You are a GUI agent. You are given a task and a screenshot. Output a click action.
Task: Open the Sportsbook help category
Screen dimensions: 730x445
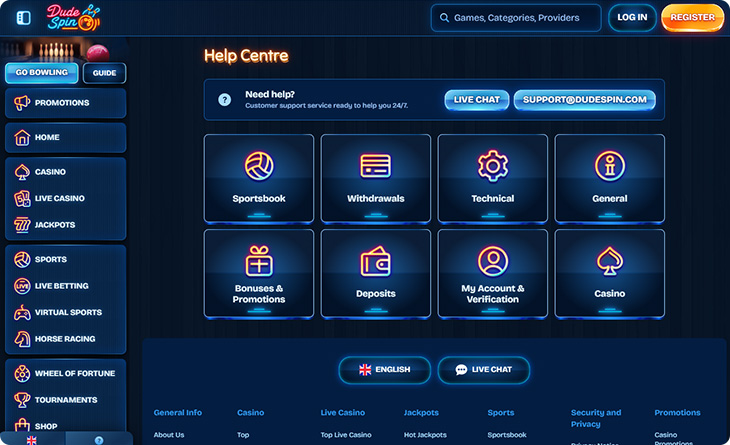(259, 178)
